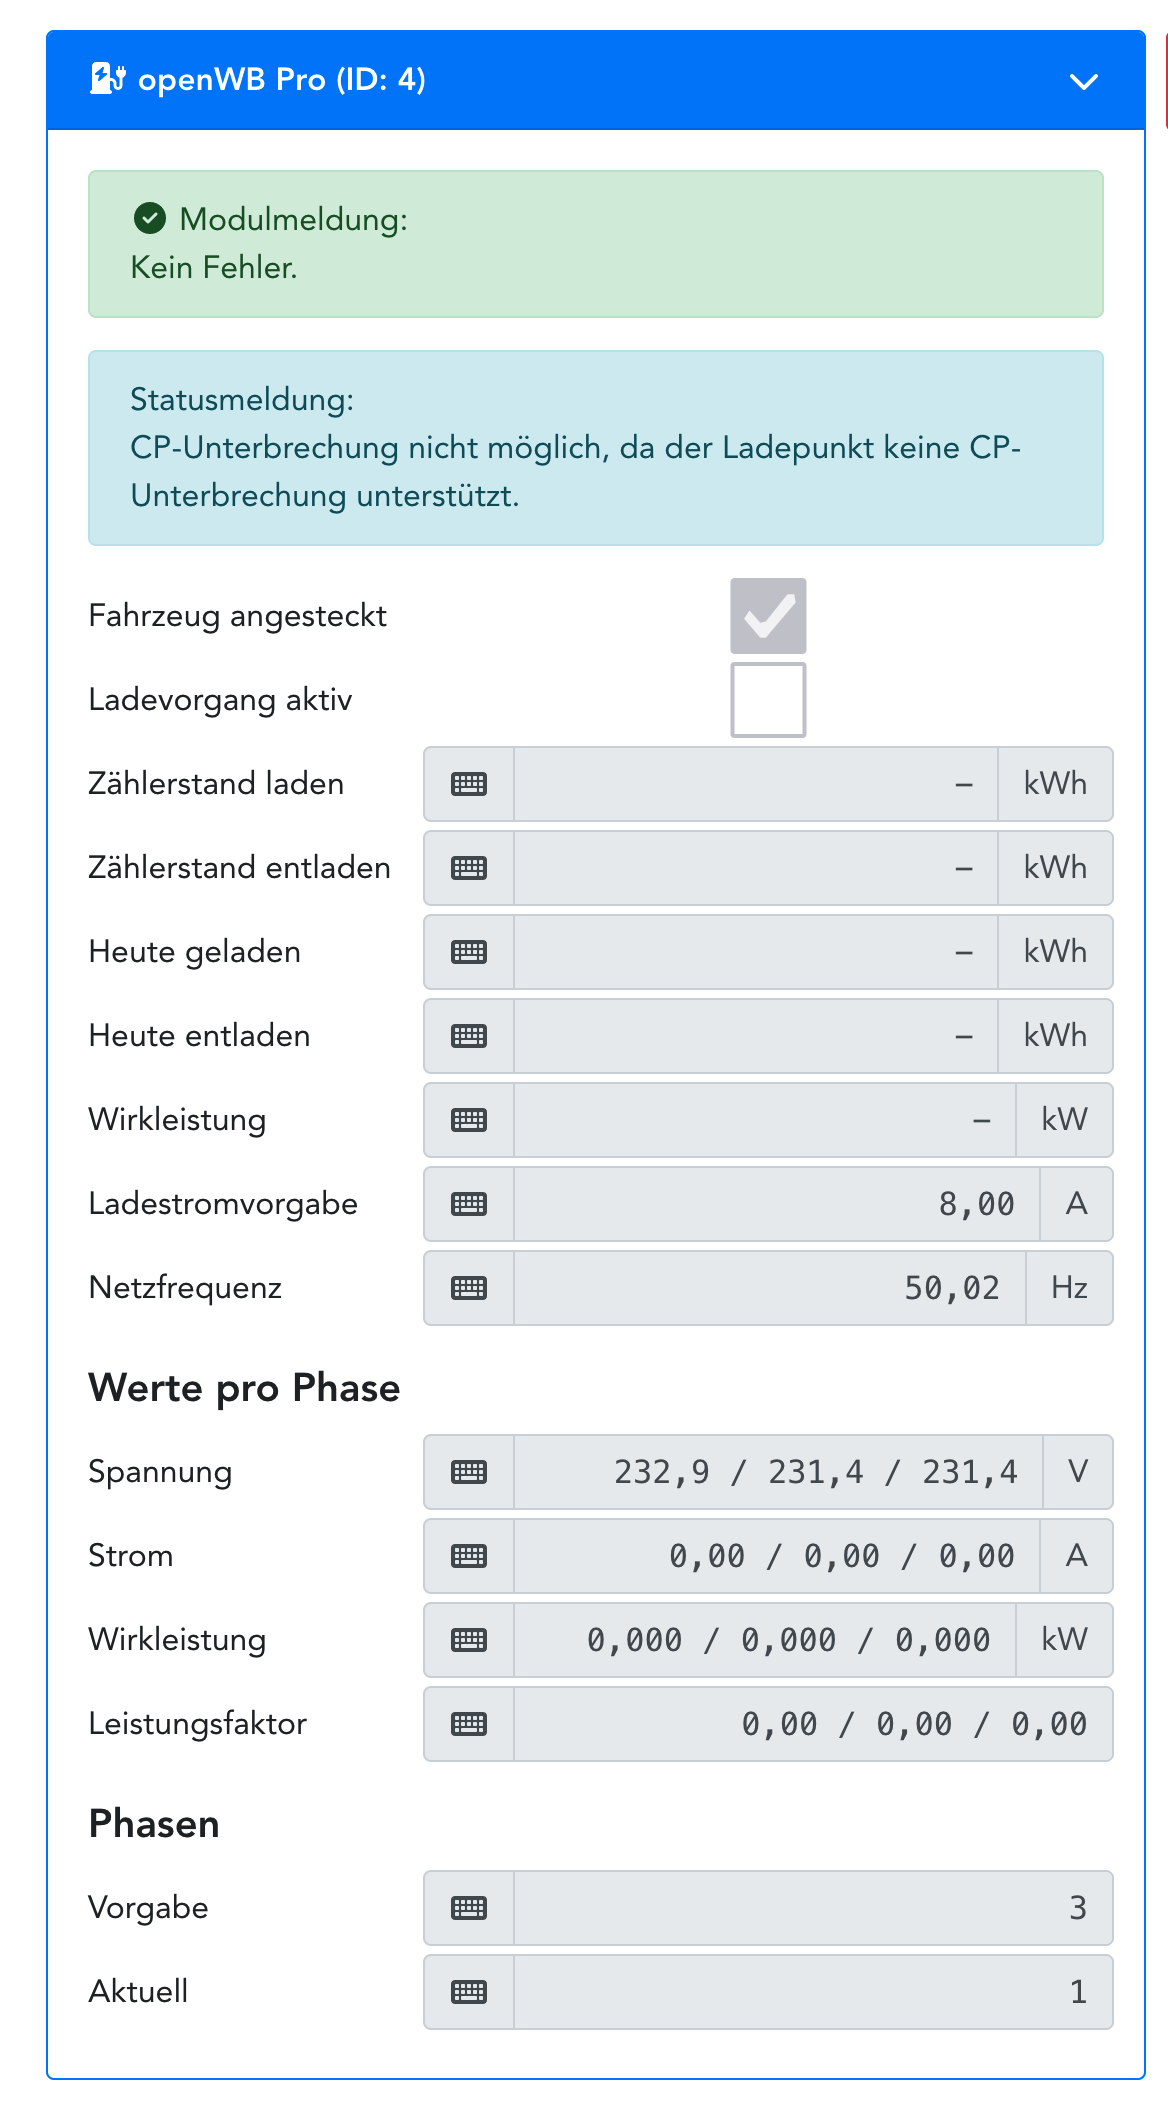Click the charging station icon in header
Screen dimensions: 1168x2108
(107, 79)
